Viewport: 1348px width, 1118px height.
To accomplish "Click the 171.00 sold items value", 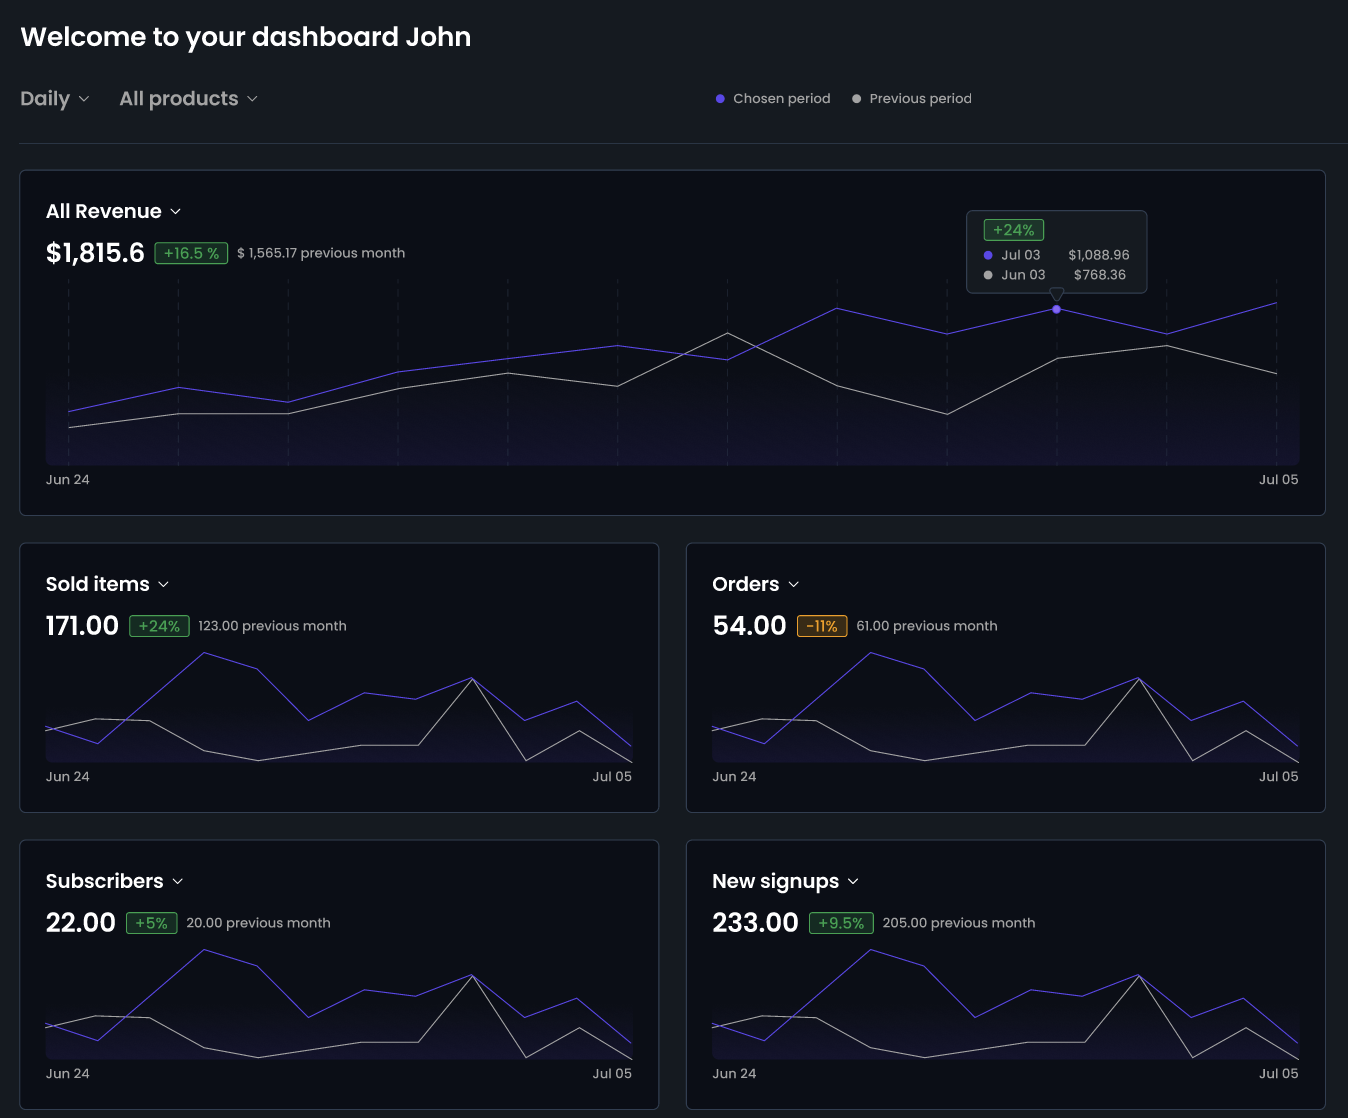I will 82,626.
